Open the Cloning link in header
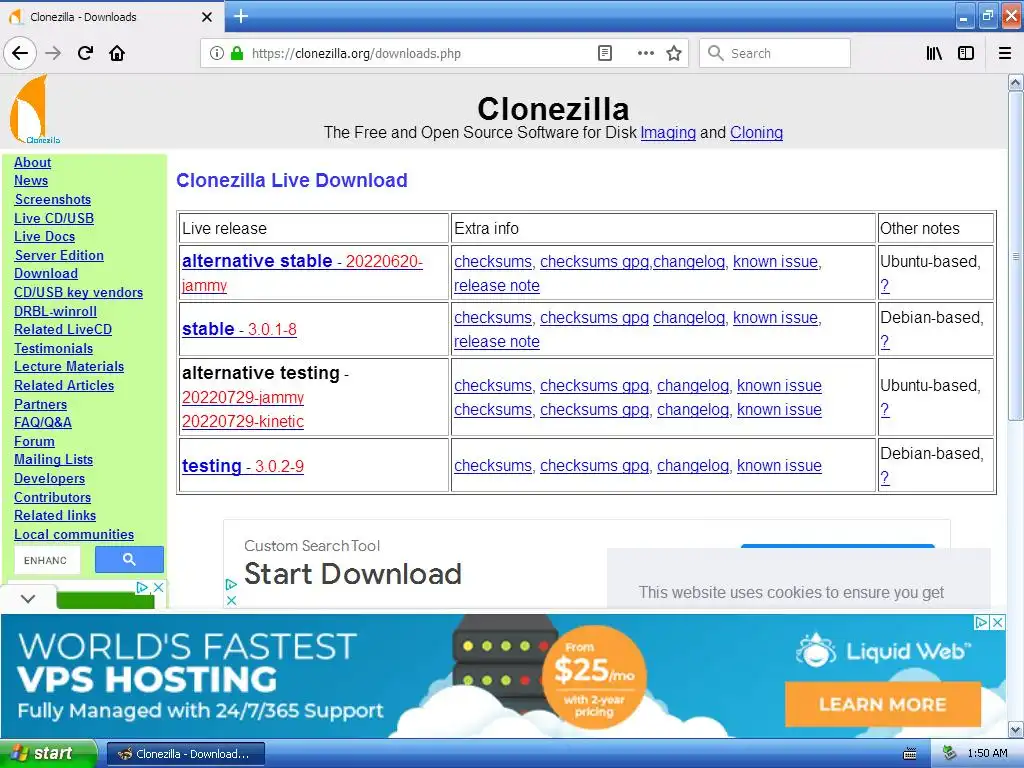The width and height of the screenshot is (1024, 768). 756,133
